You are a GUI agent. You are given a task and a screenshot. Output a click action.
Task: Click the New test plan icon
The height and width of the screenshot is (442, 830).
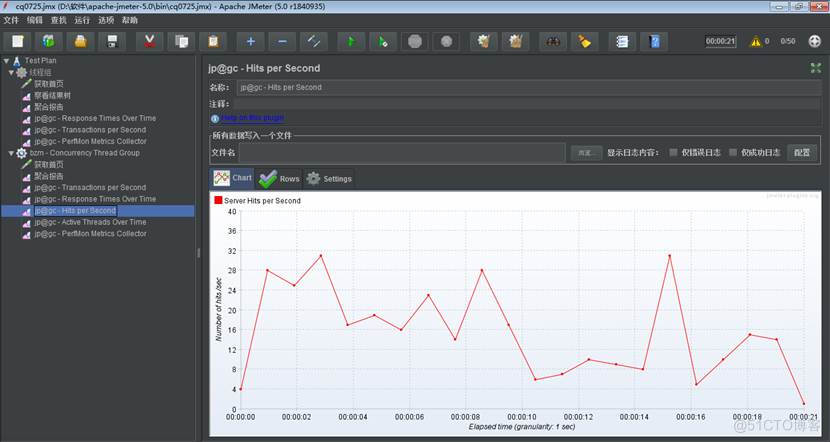click(17, 41)
